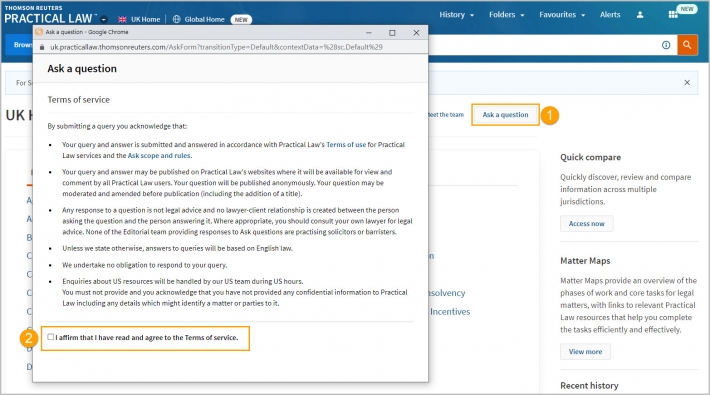Click the UK Home link
710x395 pixels.
[145, 19]
